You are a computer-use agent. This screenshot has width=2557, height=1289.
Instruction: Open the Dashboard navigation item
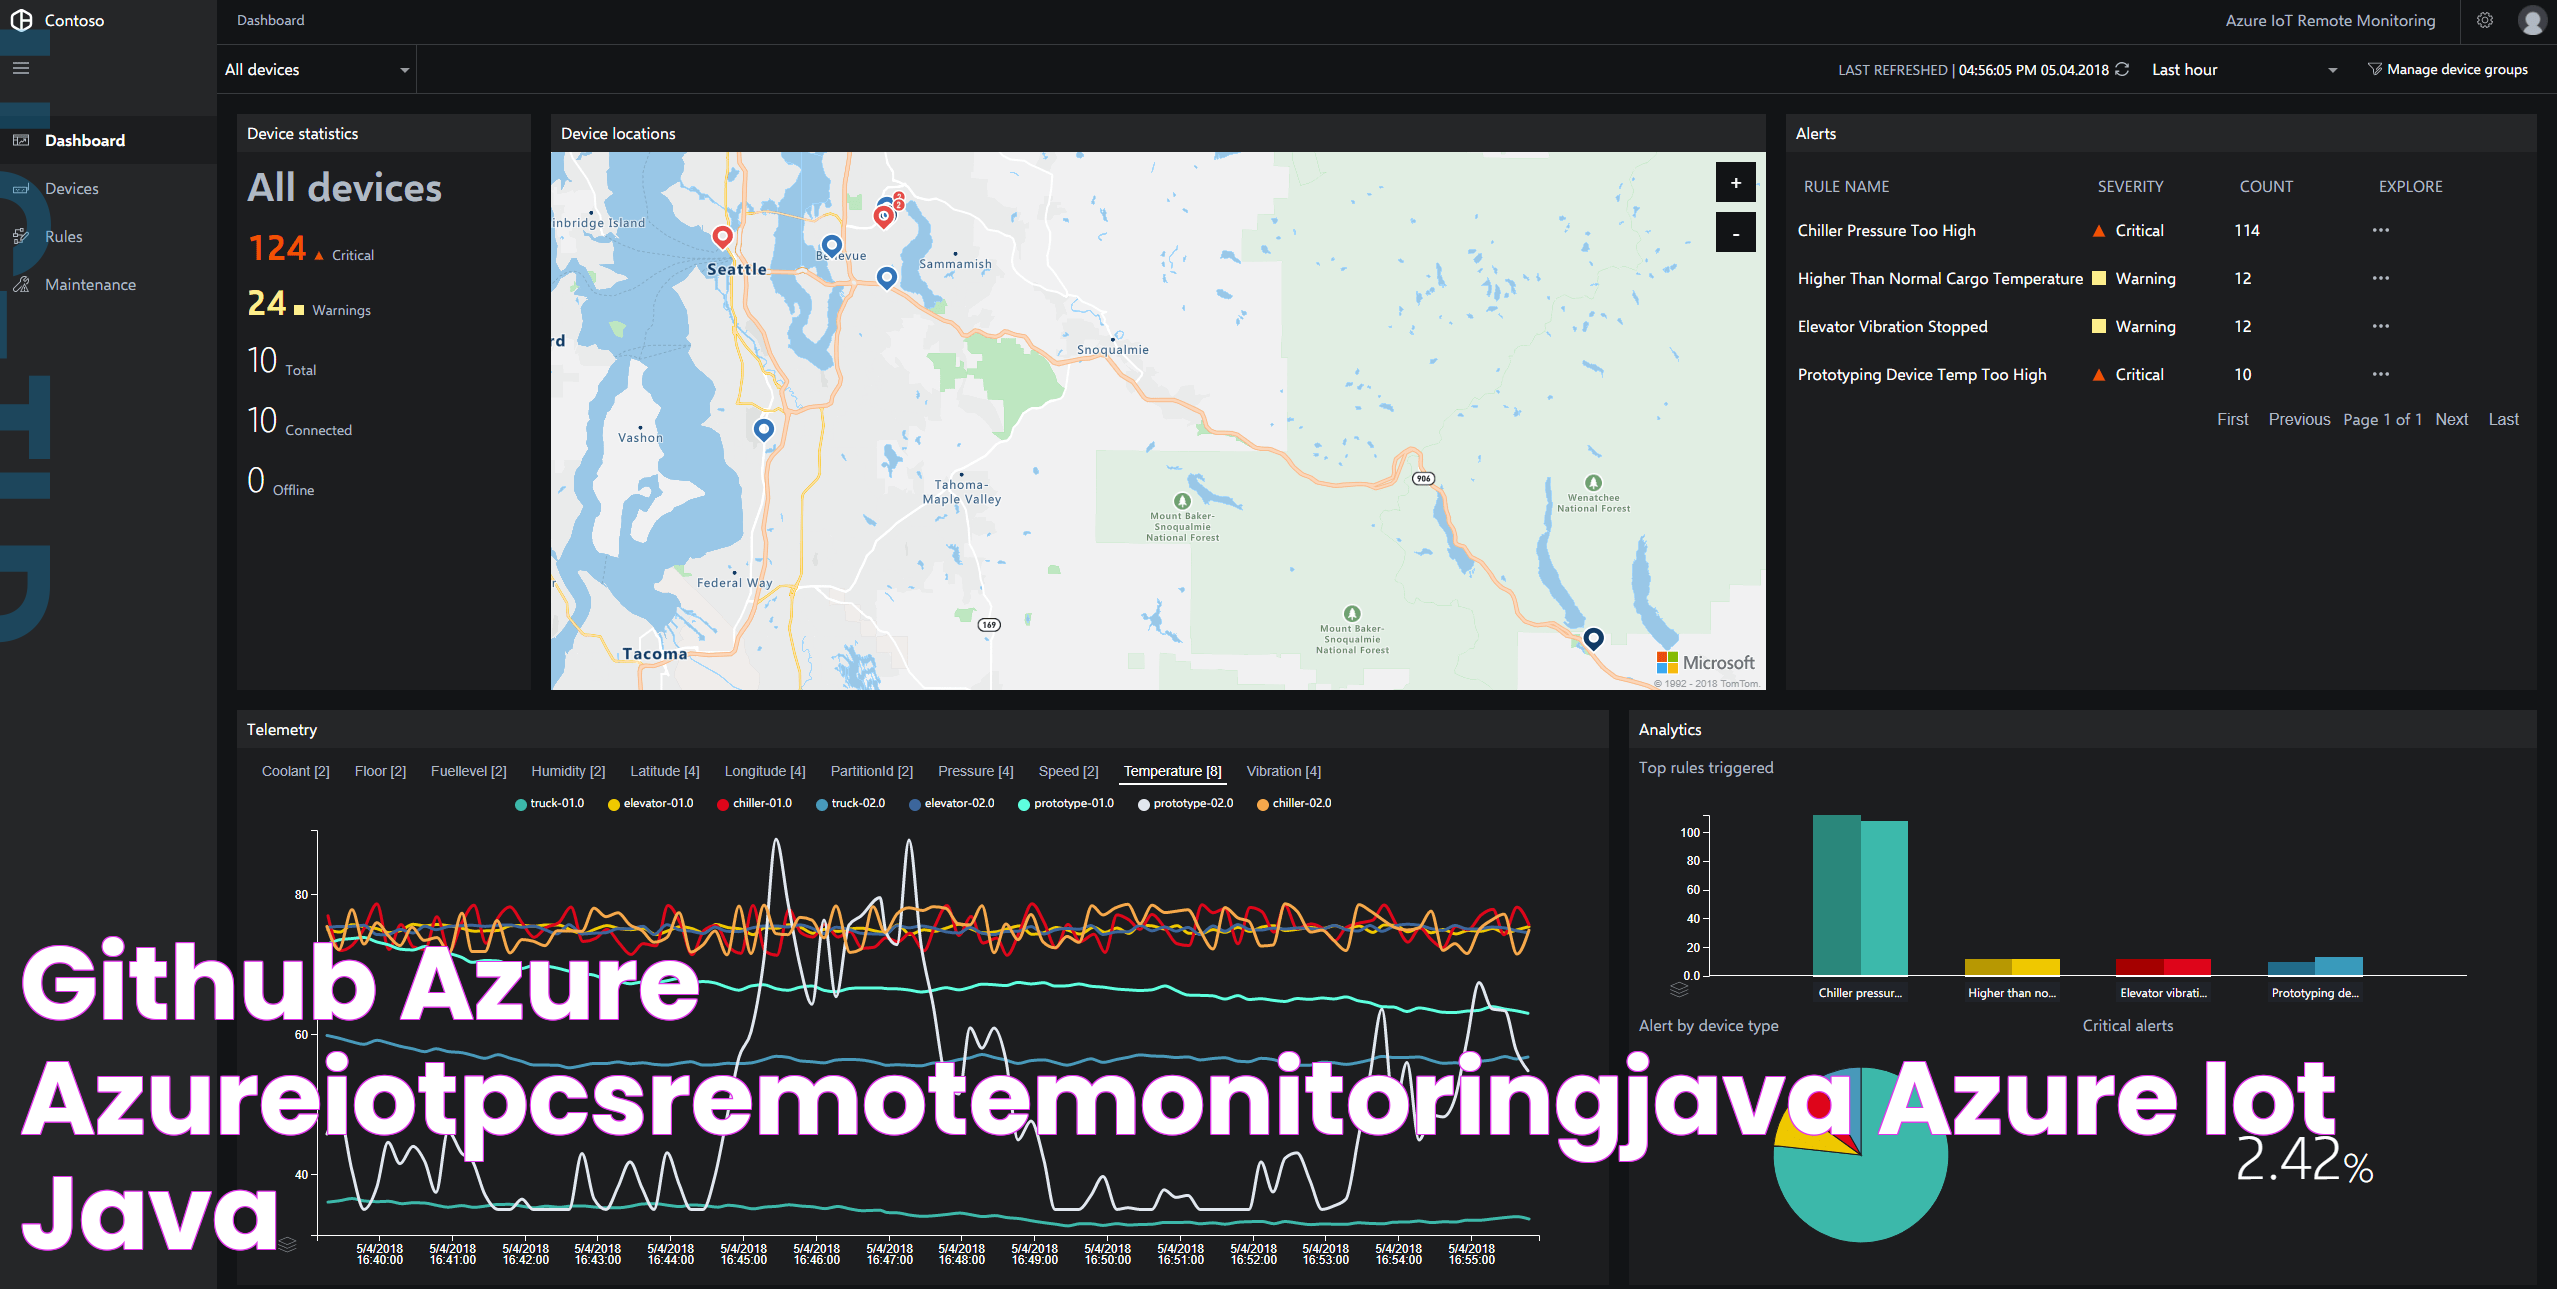[108, 140]
